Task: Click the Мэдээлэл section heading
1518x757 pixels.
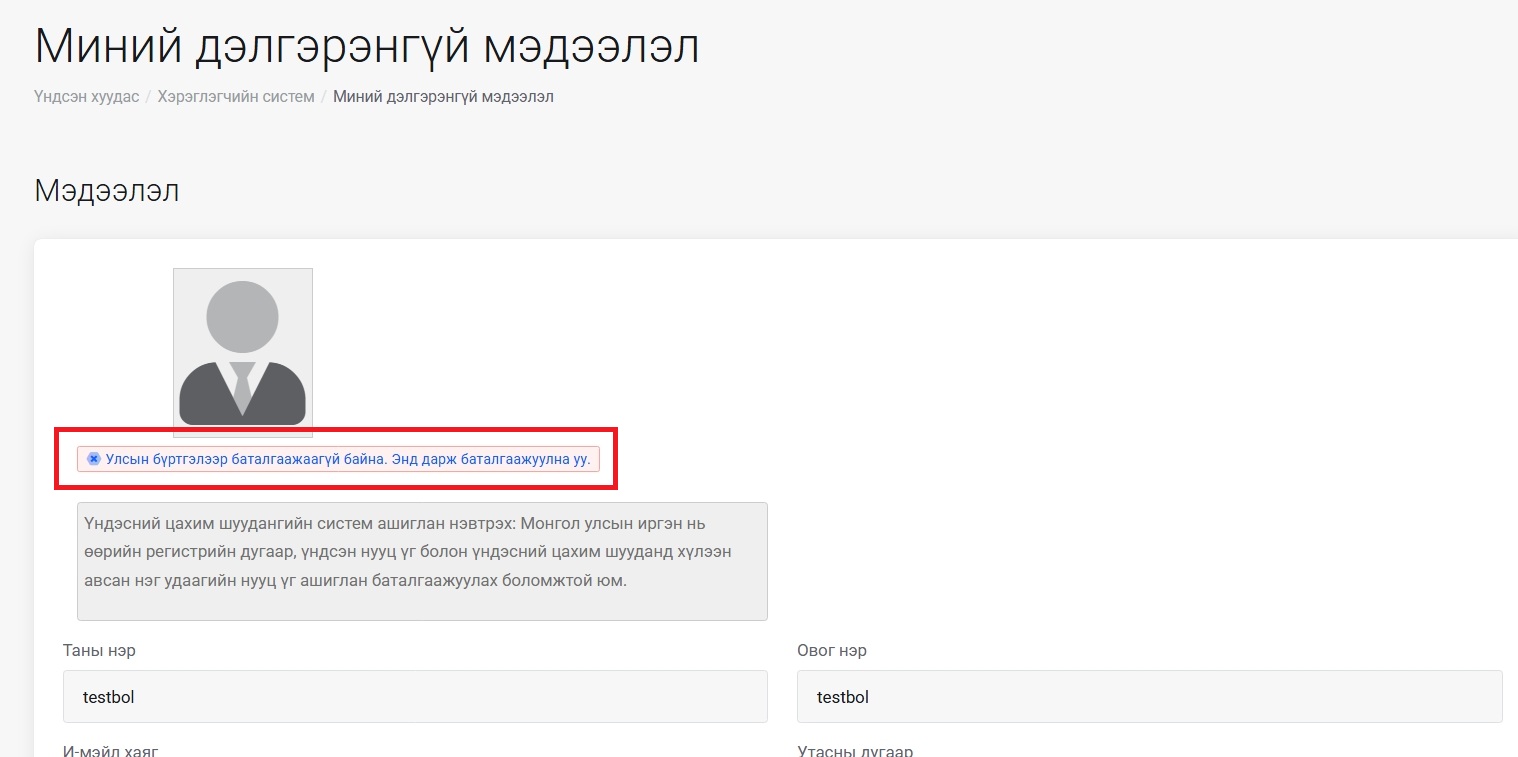Action: (107, 190)
